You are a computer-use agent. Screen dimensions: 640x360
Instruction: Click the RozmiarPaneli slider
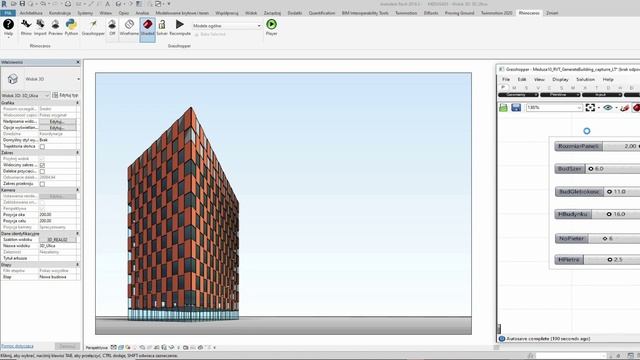(x=597, y=146)
